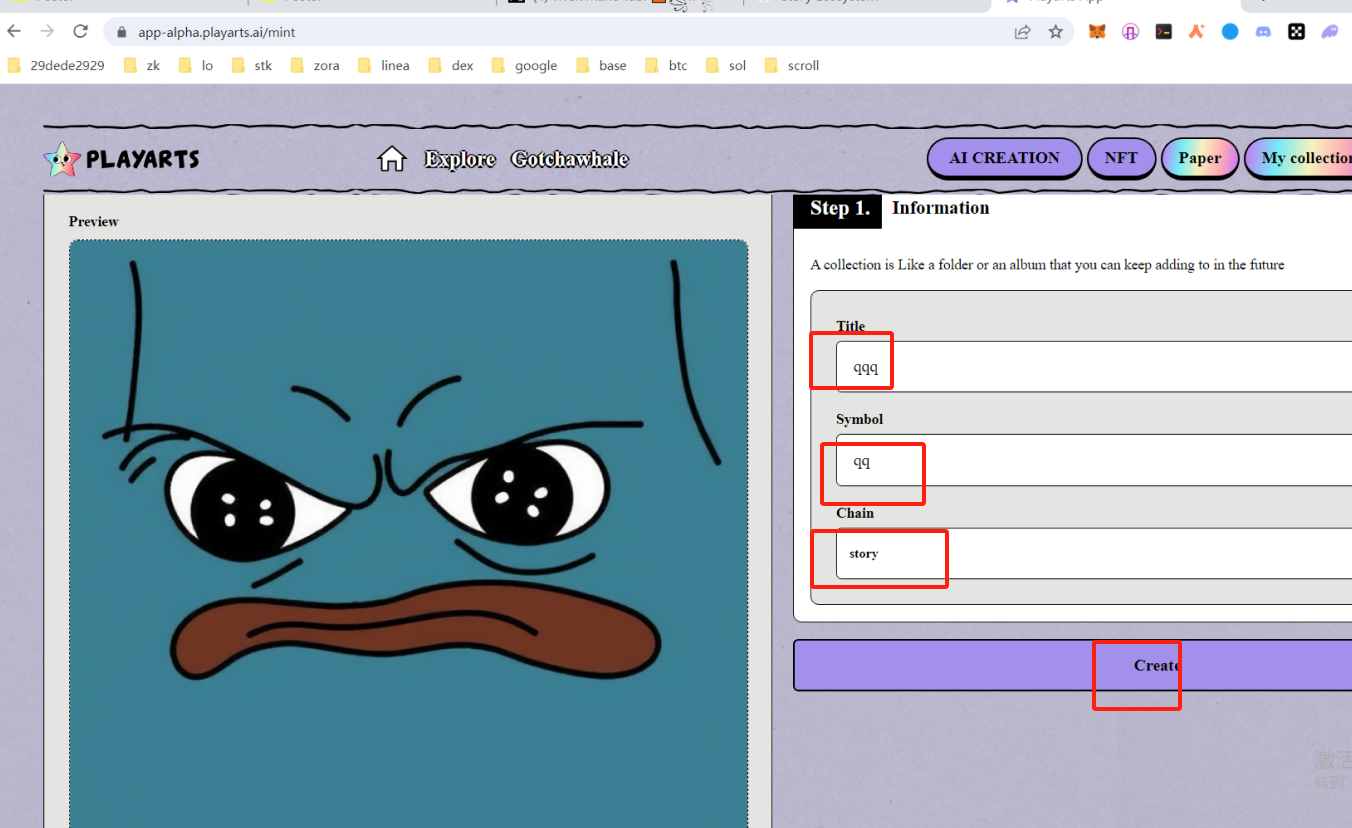Open the My collection tab
This screenshot has width=1352, height=828.
pyautogui.click(x=1299, y=158)
